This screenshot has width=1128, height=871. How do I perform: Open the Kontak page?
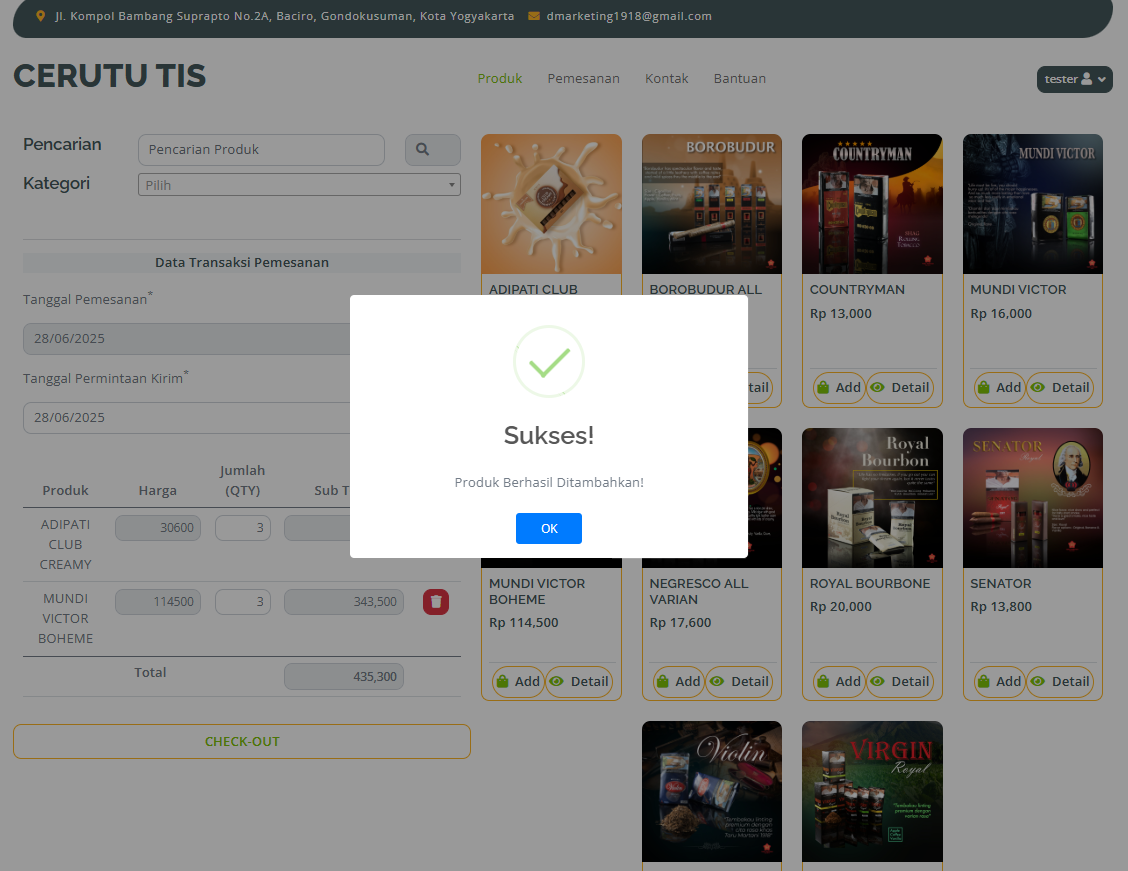pyautogui.click(x=666, y=79)
